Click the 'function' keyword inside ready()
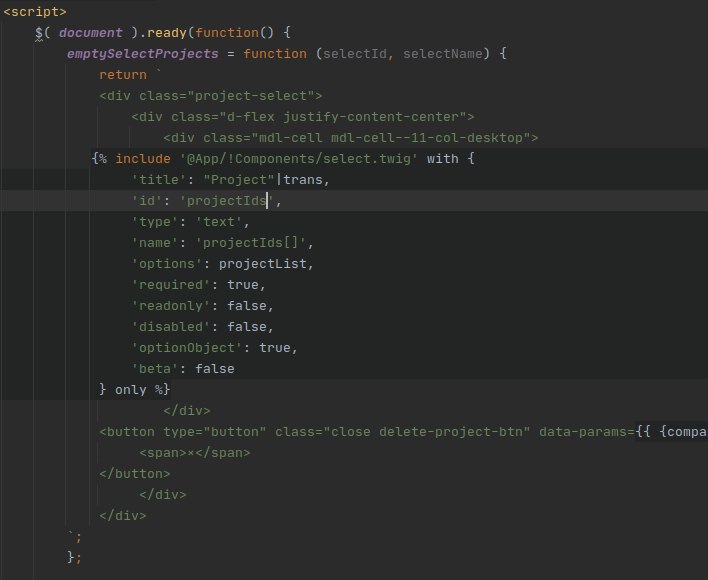 pyautogui.click(x=227, y=32)
